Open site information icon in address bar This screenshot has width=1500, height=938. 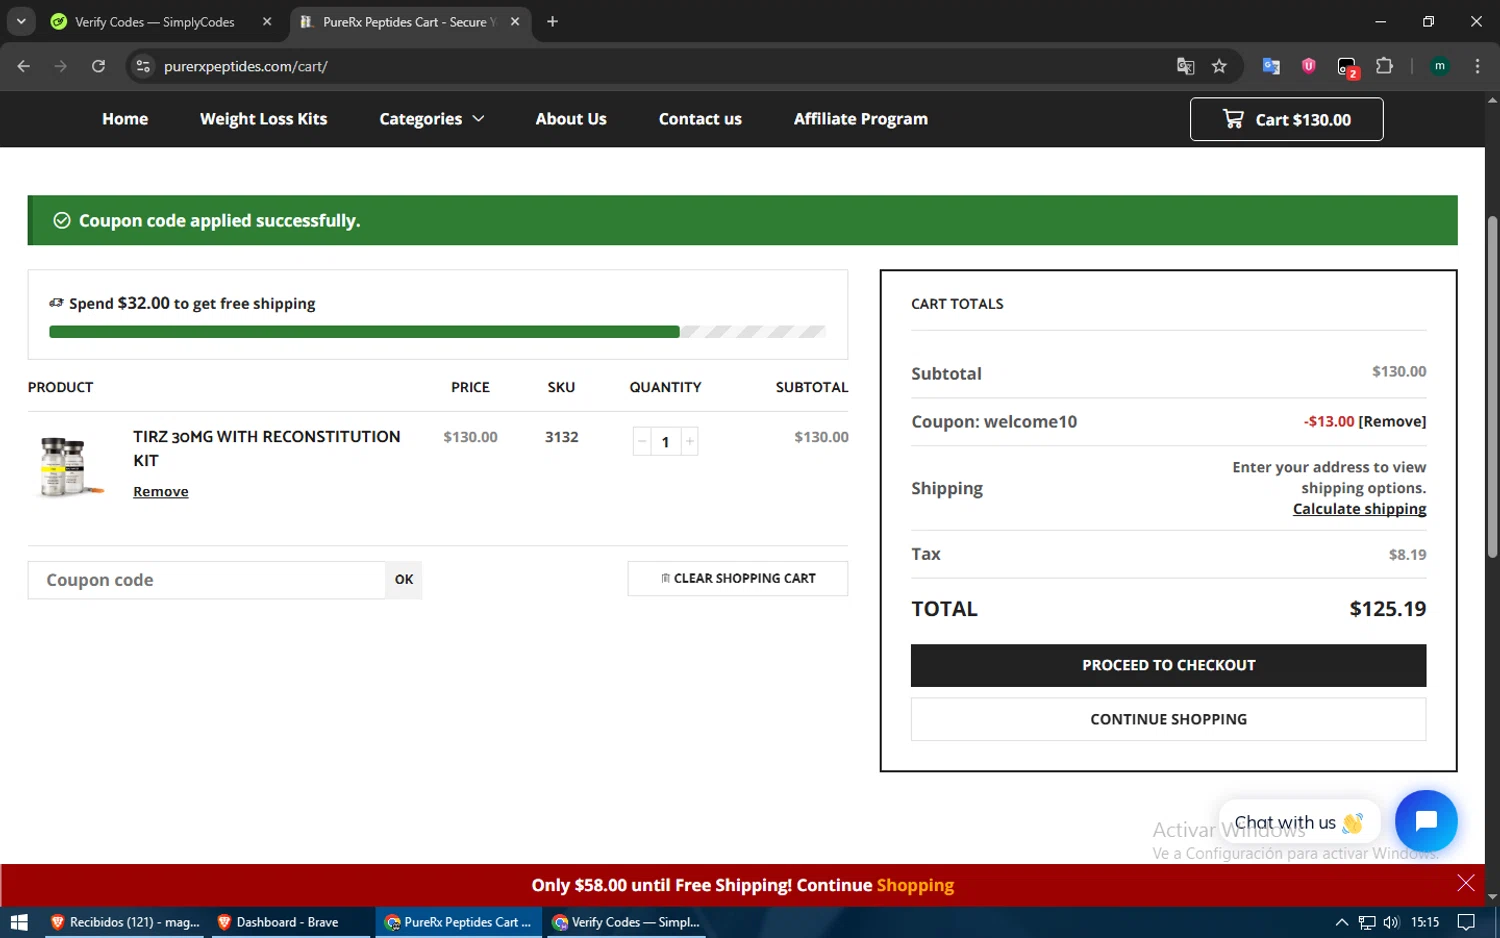143,66
